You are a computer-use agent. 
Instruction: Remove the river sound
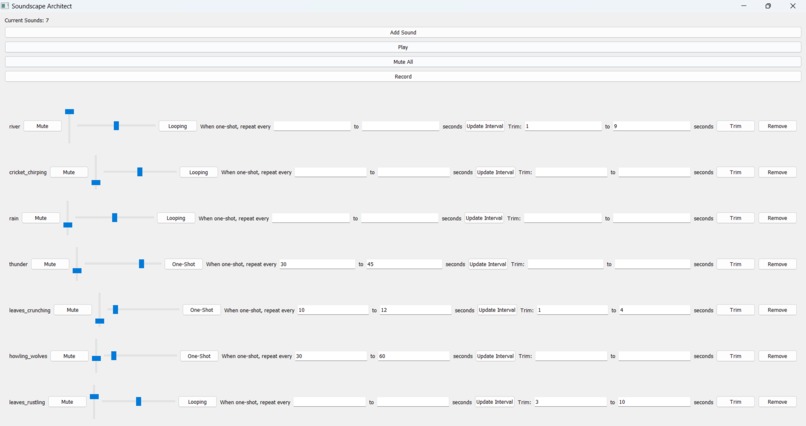[x=777, y=126]
